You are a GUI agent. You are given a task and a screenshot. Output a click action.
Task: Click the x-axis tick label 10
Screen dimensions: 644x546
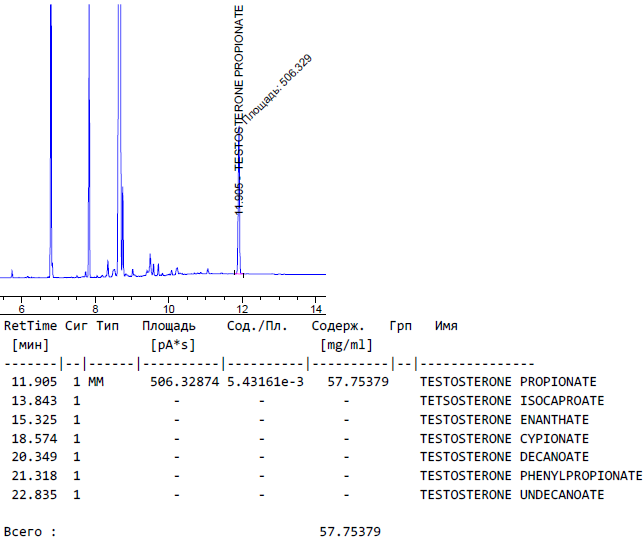(168, 303)
